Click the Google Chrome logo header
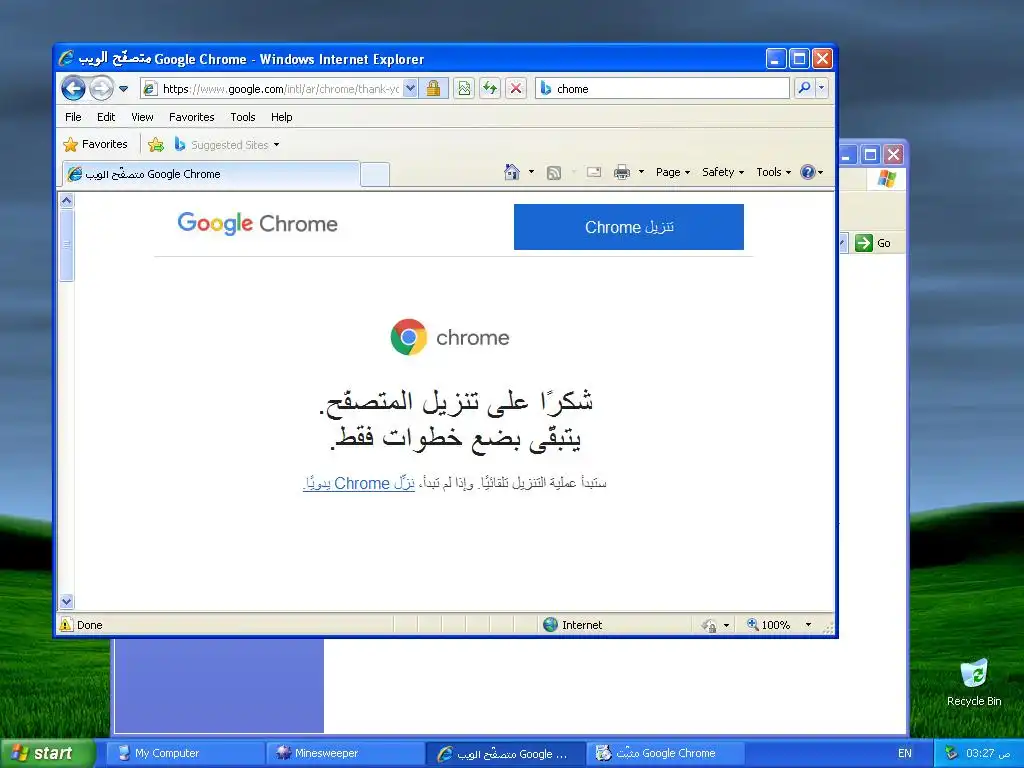 [x=257, y=223]
